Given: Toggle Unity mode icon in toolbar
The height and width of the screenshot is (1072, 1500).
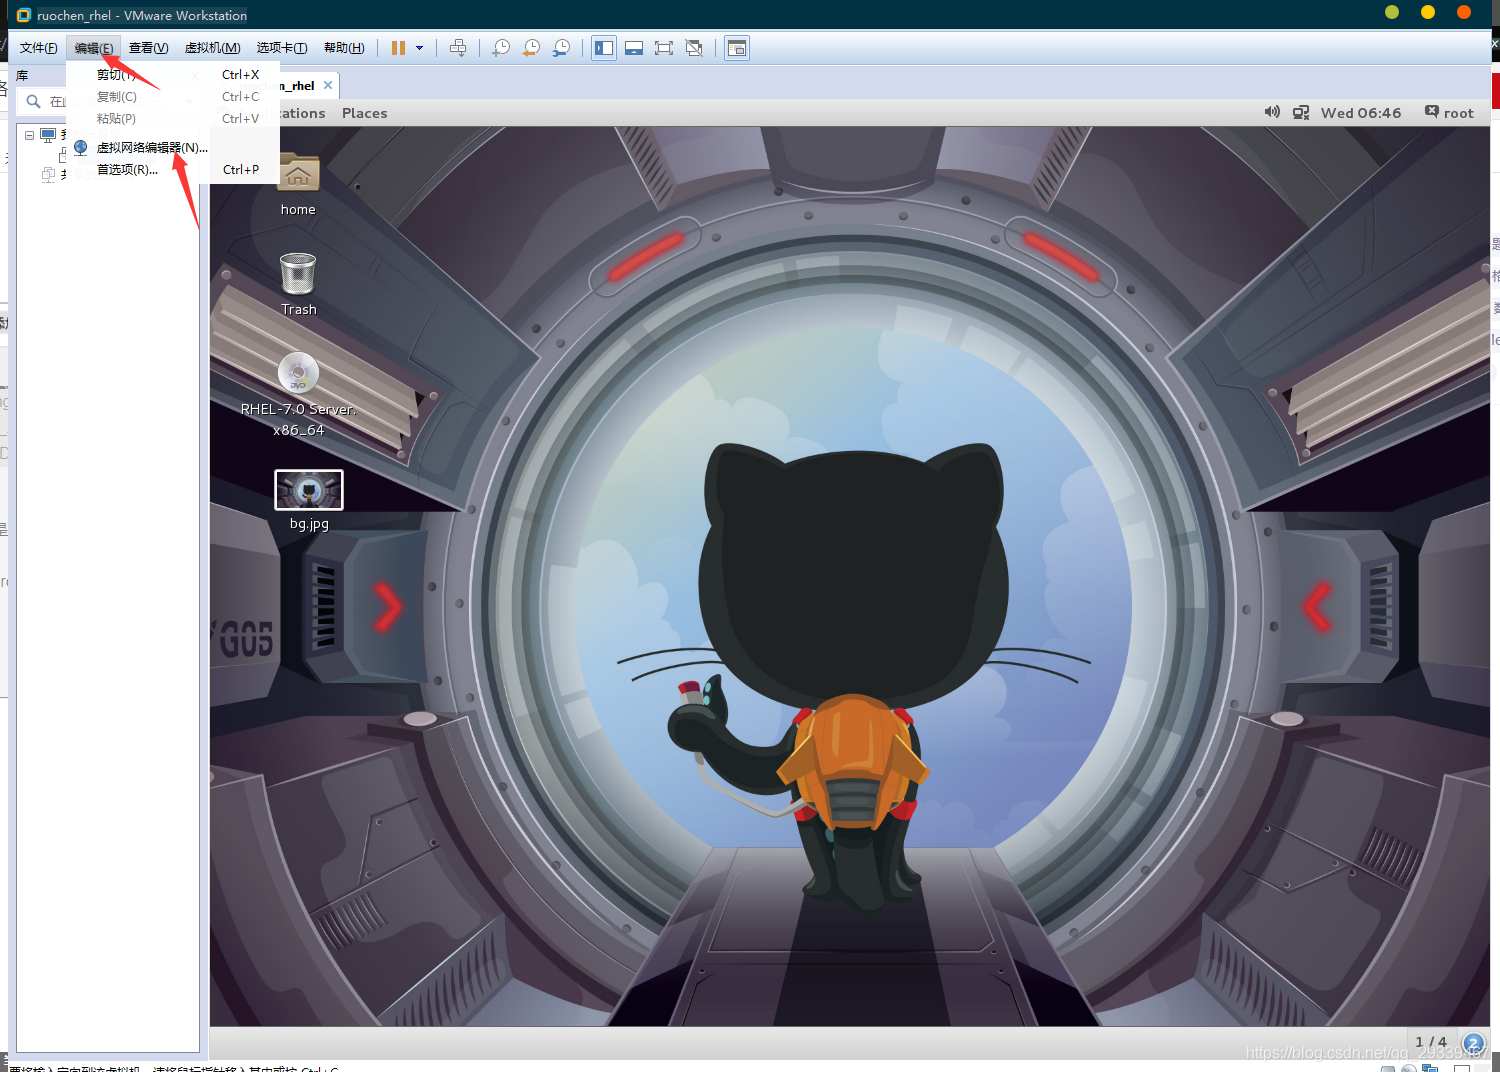Looking at the screenshot, I should click(x=694, y=48).
